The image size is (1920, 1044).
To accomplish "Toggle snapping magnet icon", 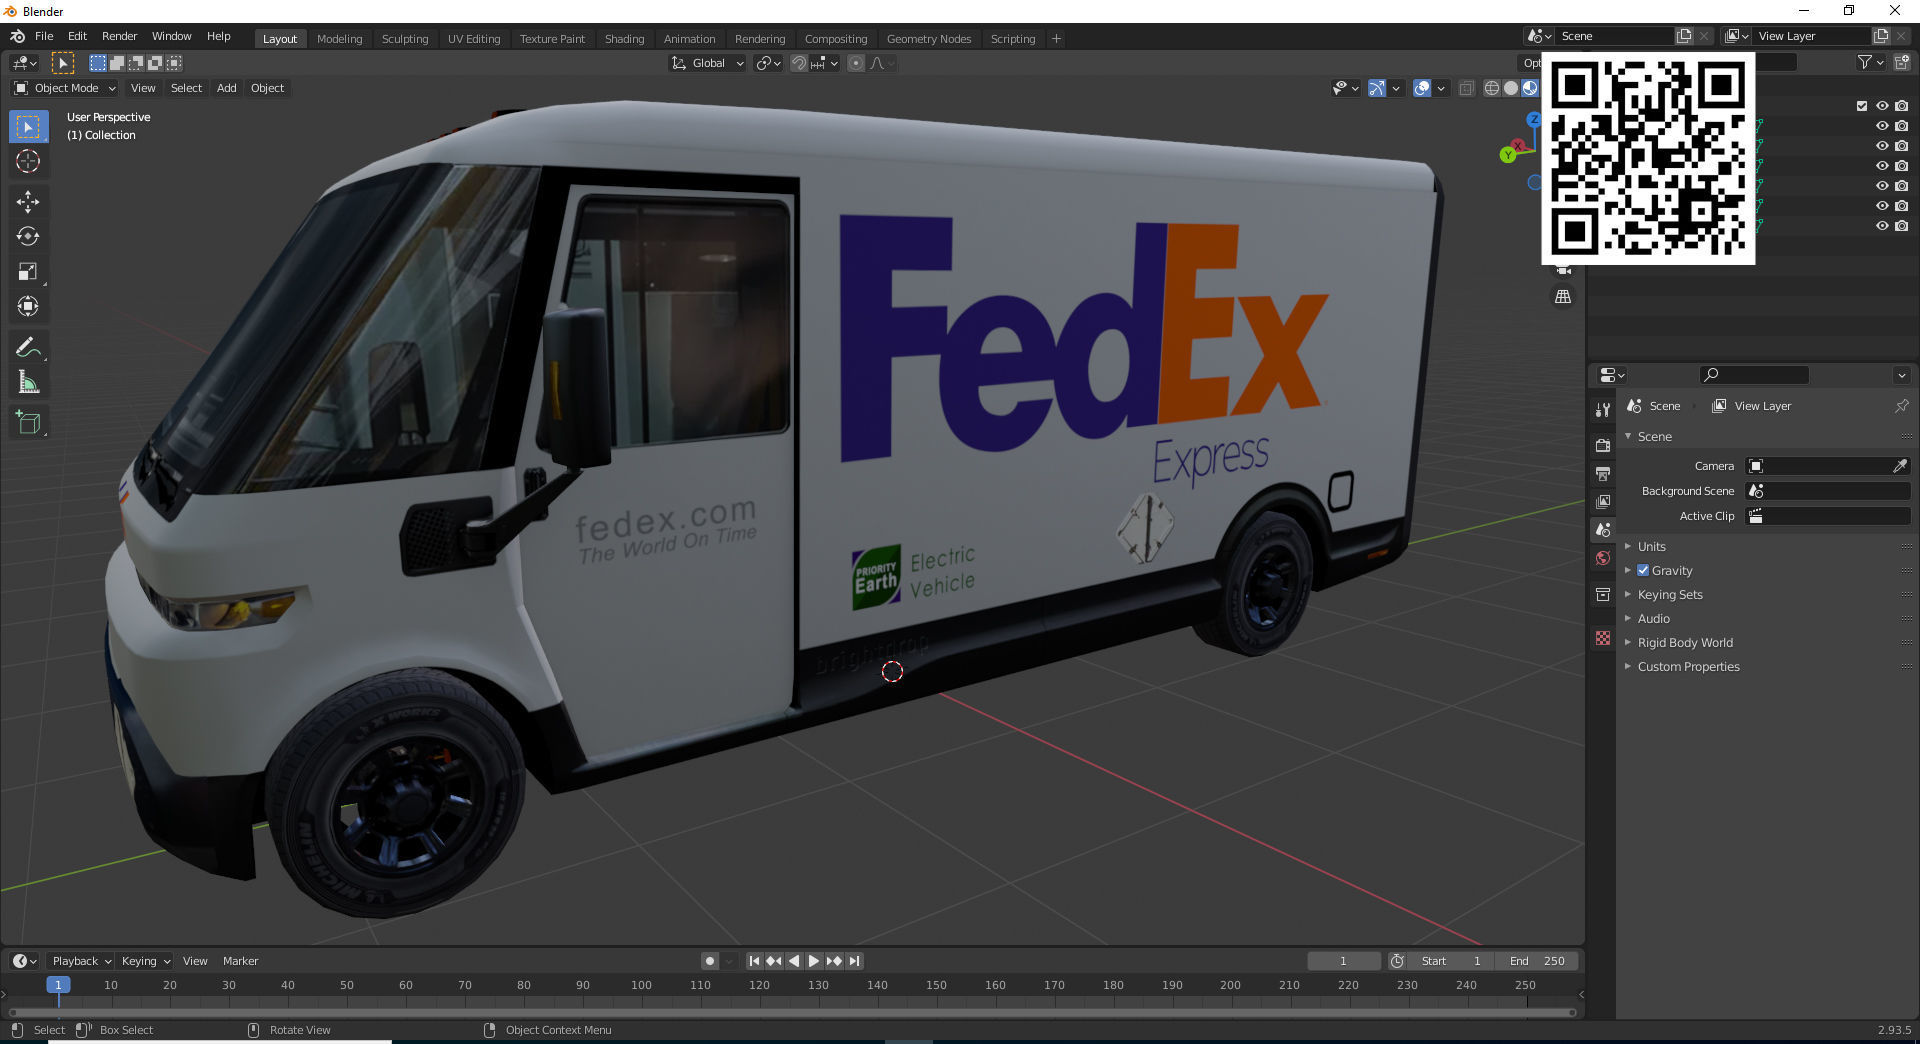I will click(x=799, y=63).
